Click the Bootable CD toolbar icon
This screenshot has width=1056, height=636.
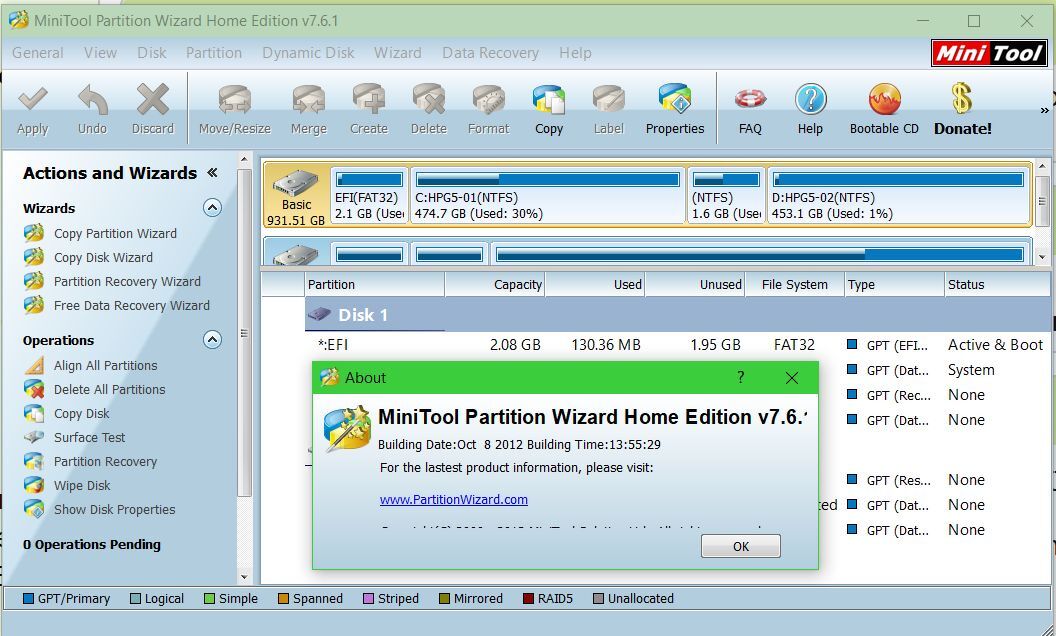tap(884, 100)
